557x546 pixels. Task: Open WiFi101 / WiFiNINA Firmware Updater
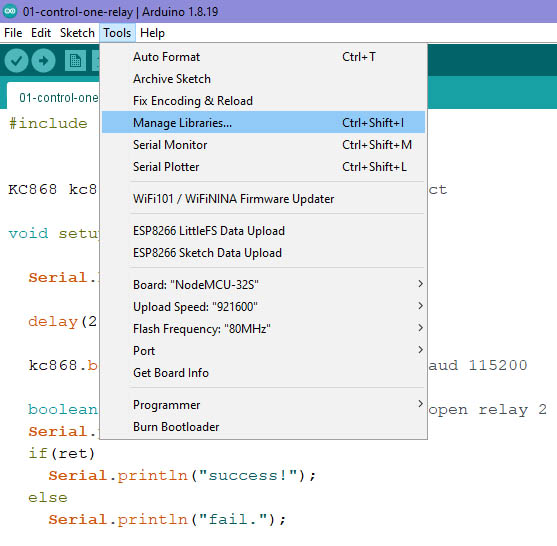[x=263, y=199]
